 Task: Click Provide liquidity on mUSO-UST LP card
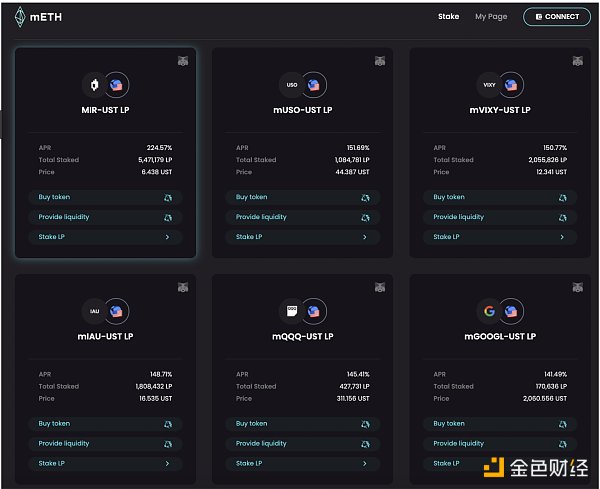(303, 217)
